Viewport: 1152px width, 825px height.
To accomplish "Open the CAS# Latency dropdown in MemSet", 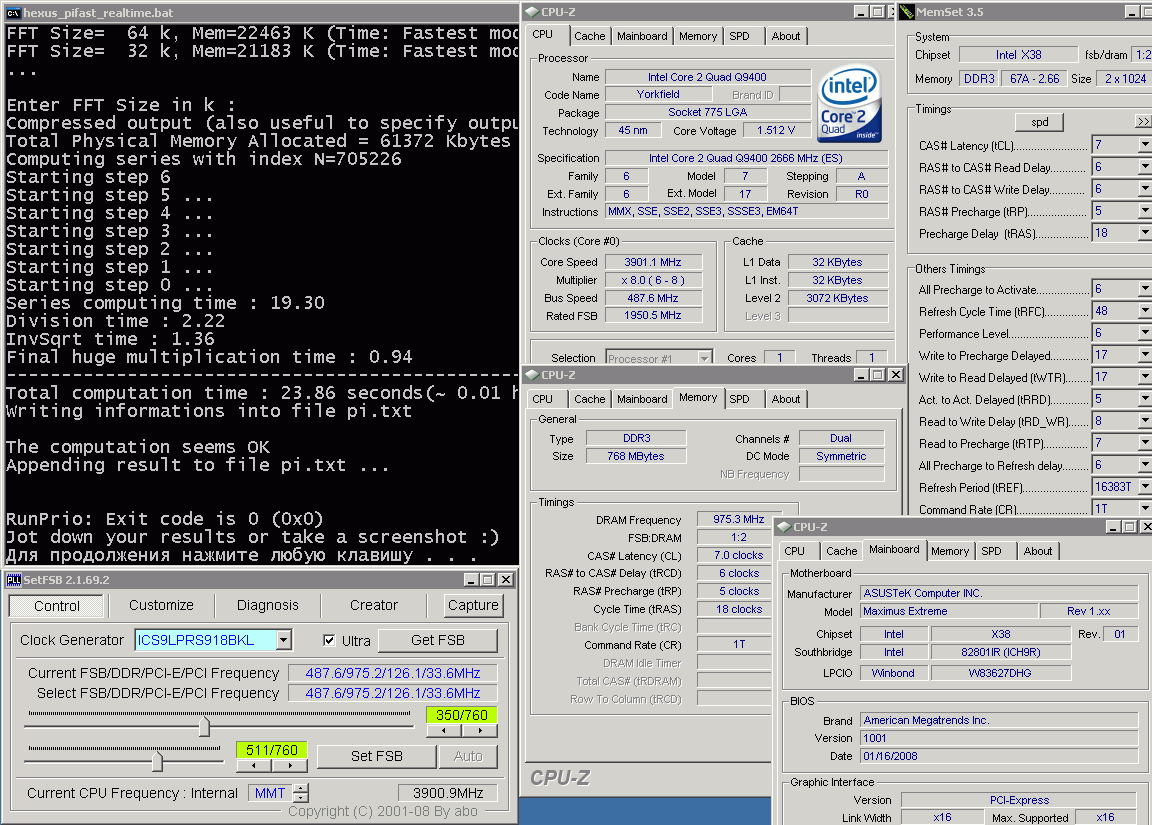I will [x=1145, y=145].
